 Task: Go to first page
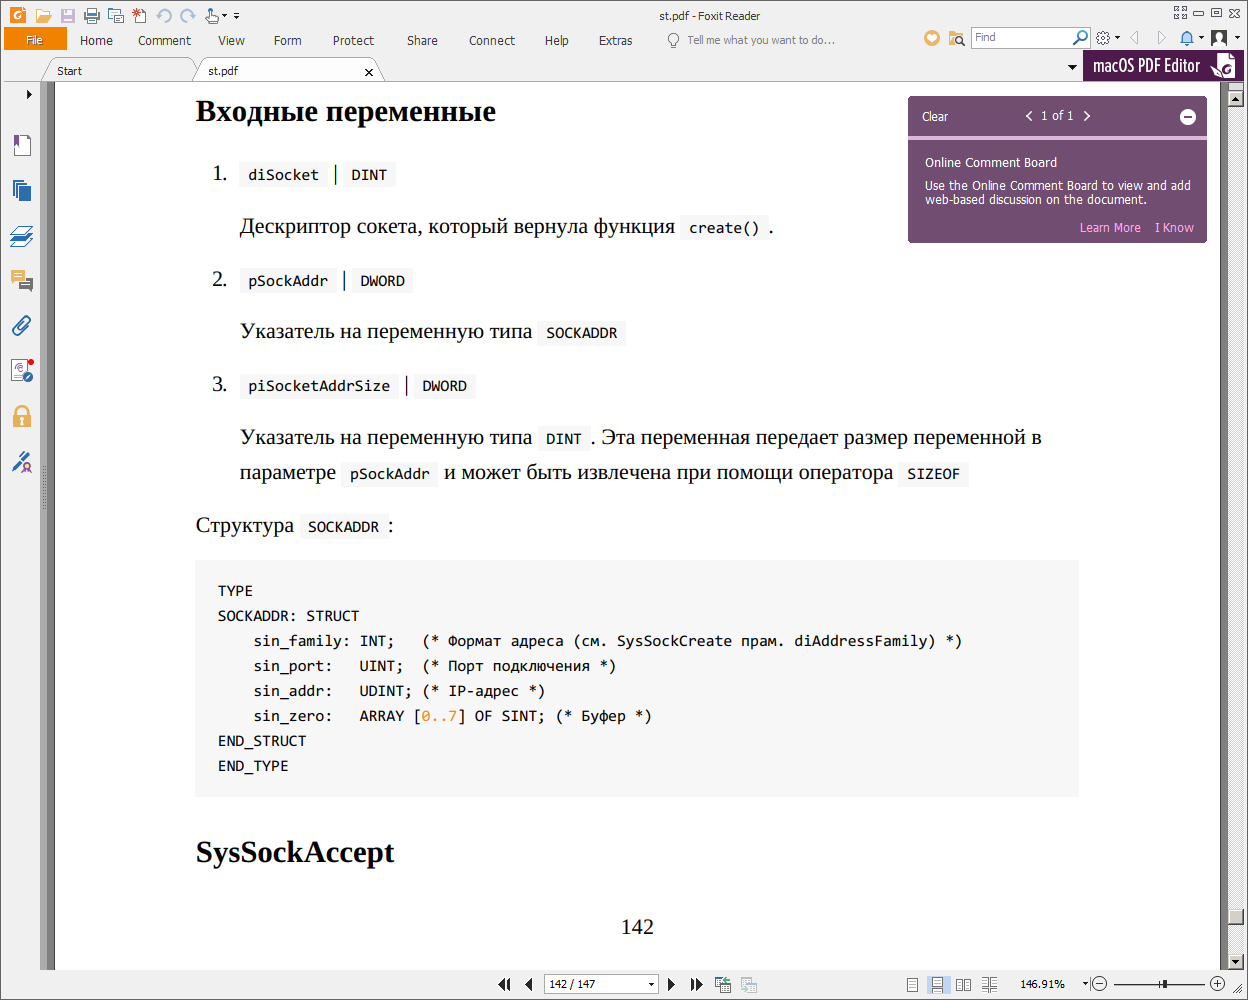pos(504,984)
